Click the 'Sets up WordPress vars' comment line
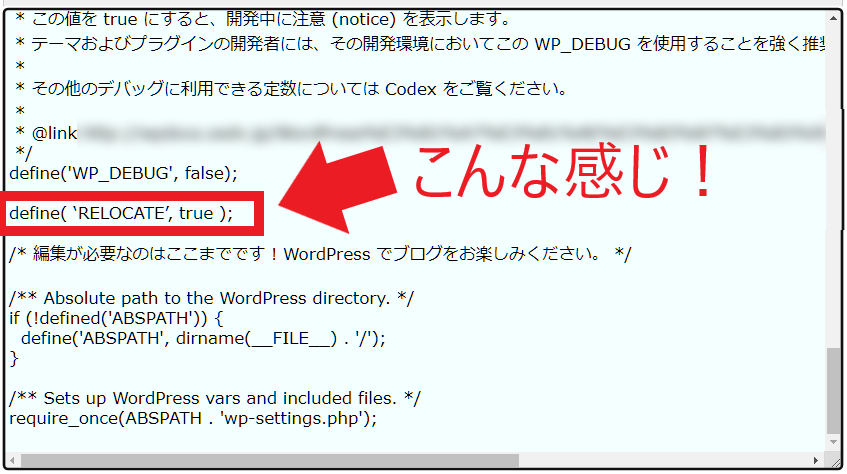This screenshot has height=474, width=847. click(x=215, y=398)
